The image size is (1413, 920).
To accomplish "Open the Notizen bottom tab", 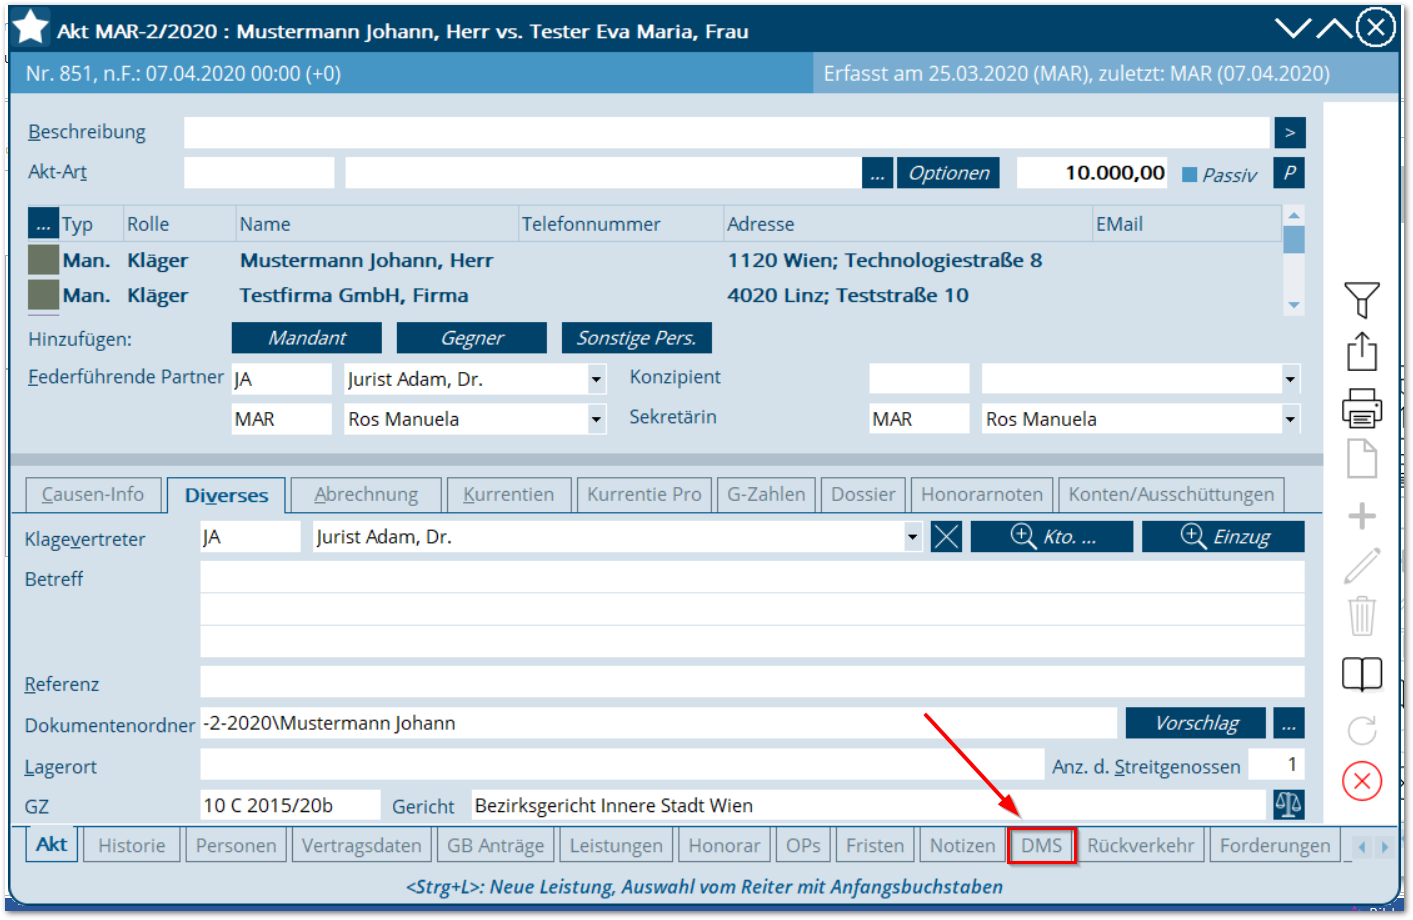I will pyautogui.click(x=962, y=845).
